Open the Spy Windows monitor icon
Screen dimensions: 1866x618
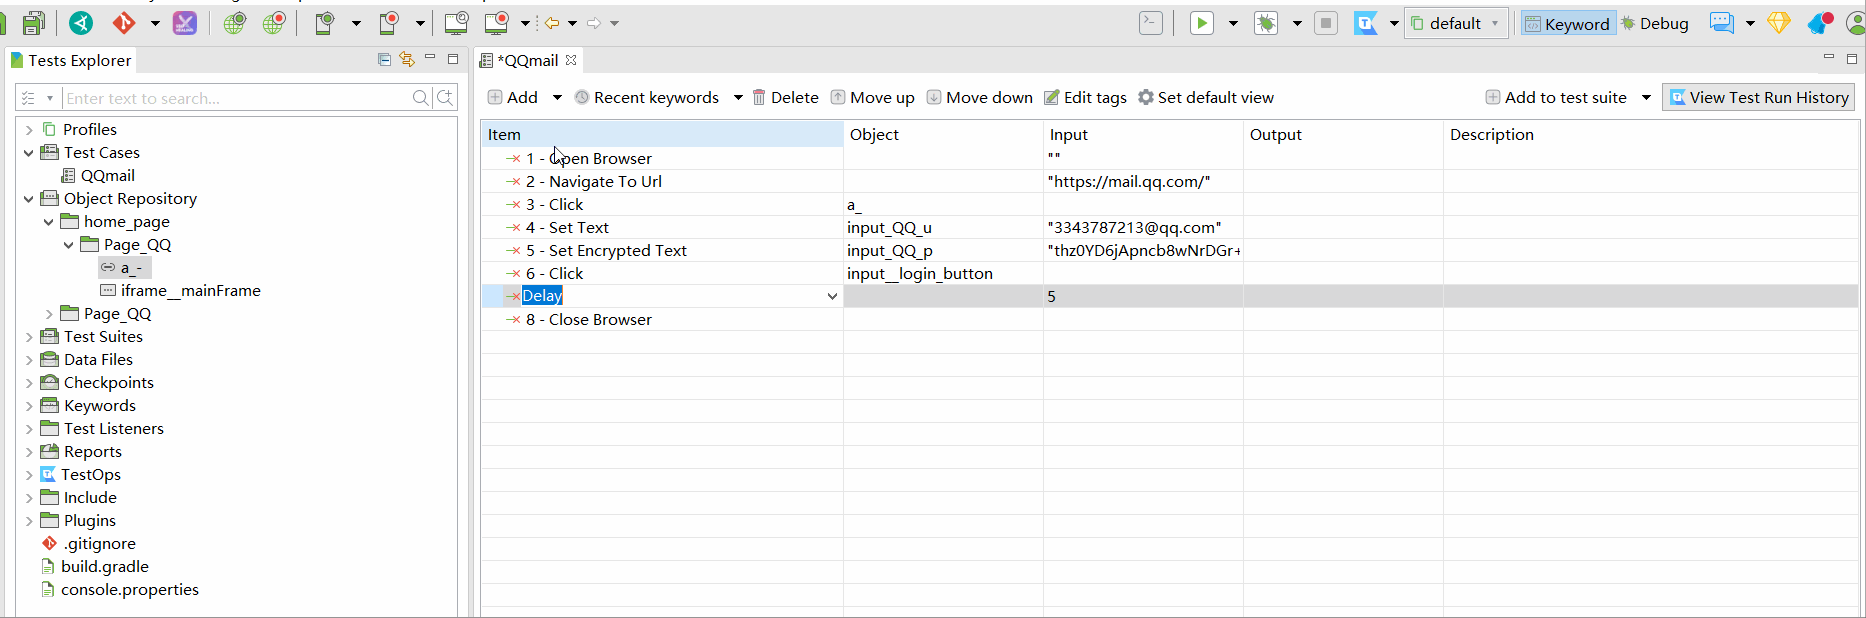(x=456, y=23)
